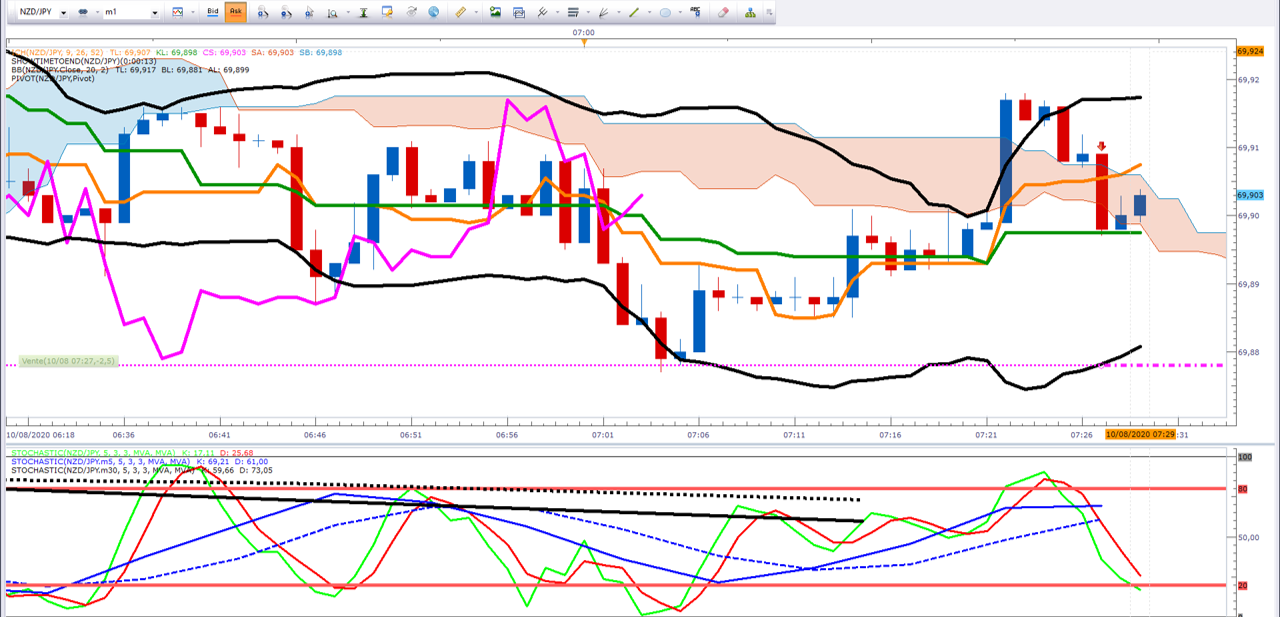The image size is (1280, 617).
Task: Select the ruler measure tool
Action: [460, 12]
